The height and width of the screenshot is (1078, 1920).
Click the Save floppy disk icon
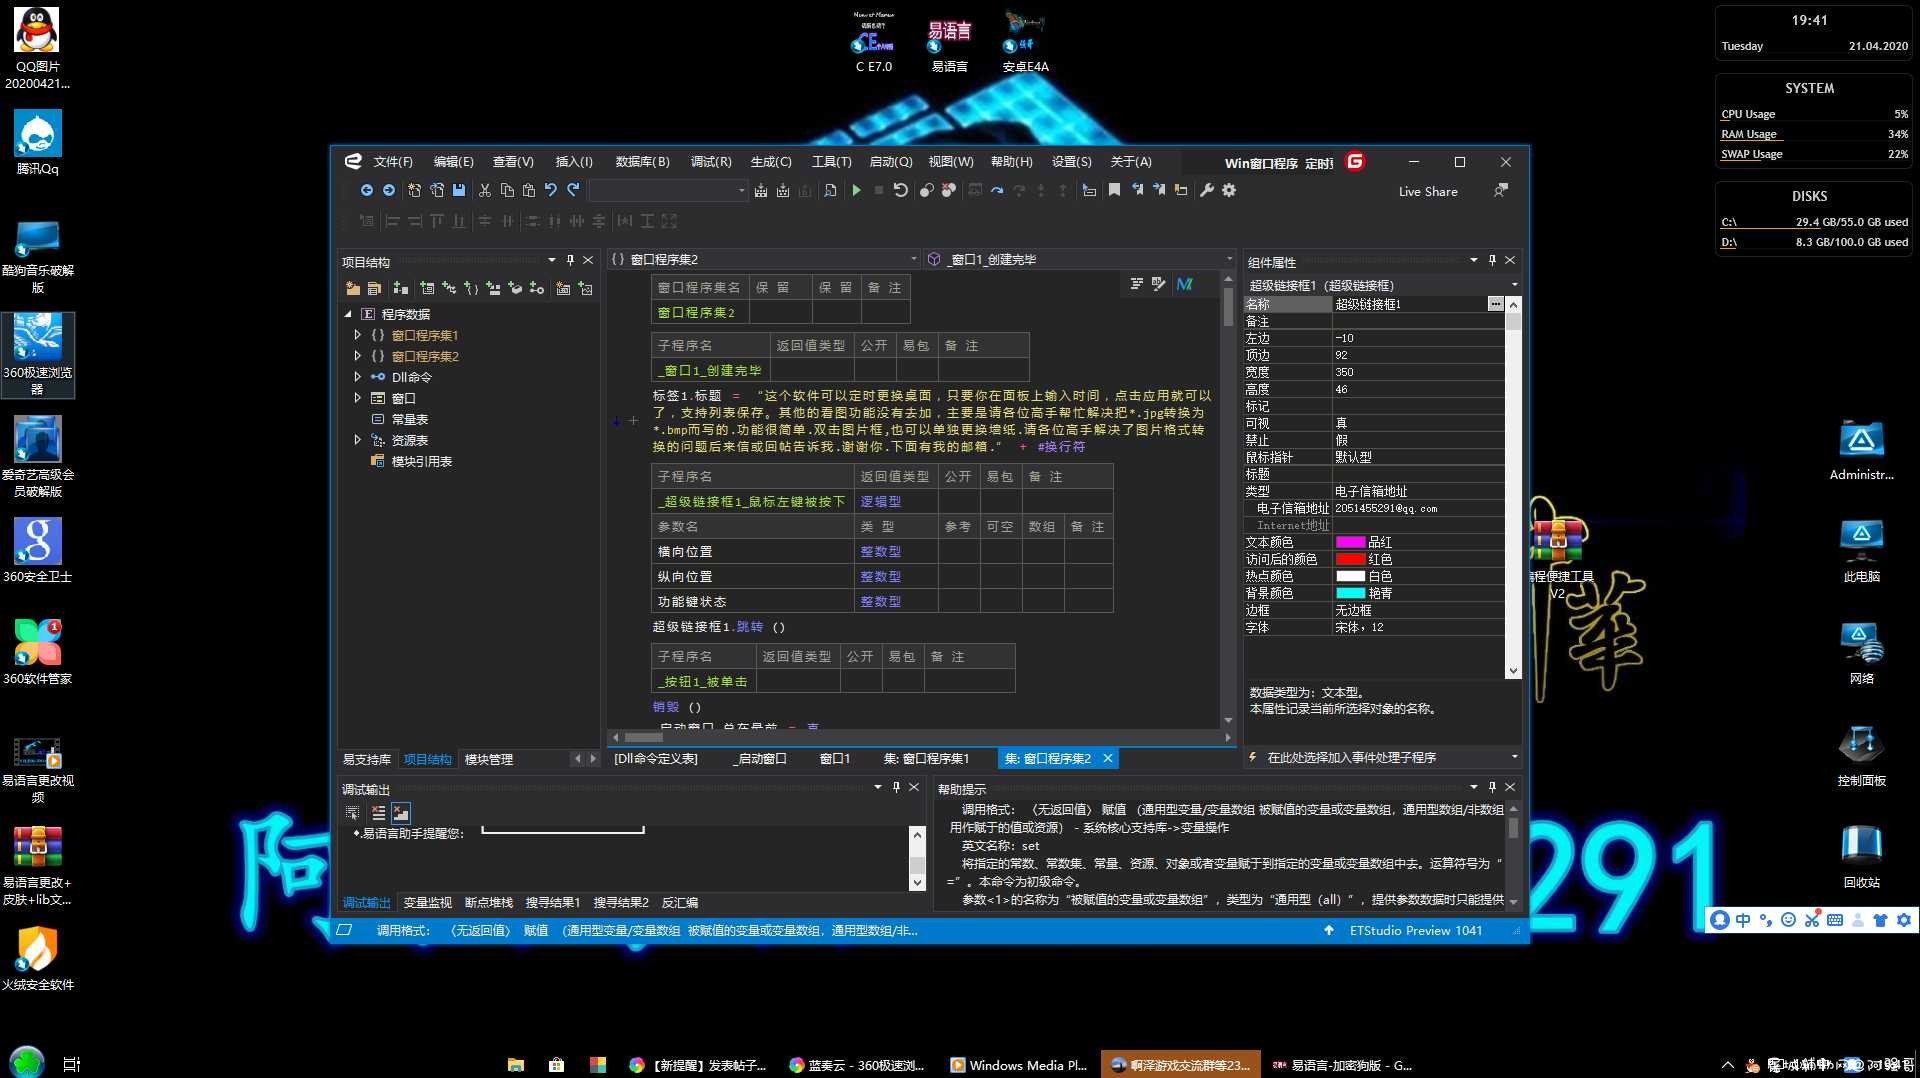[x=459, y=191]
